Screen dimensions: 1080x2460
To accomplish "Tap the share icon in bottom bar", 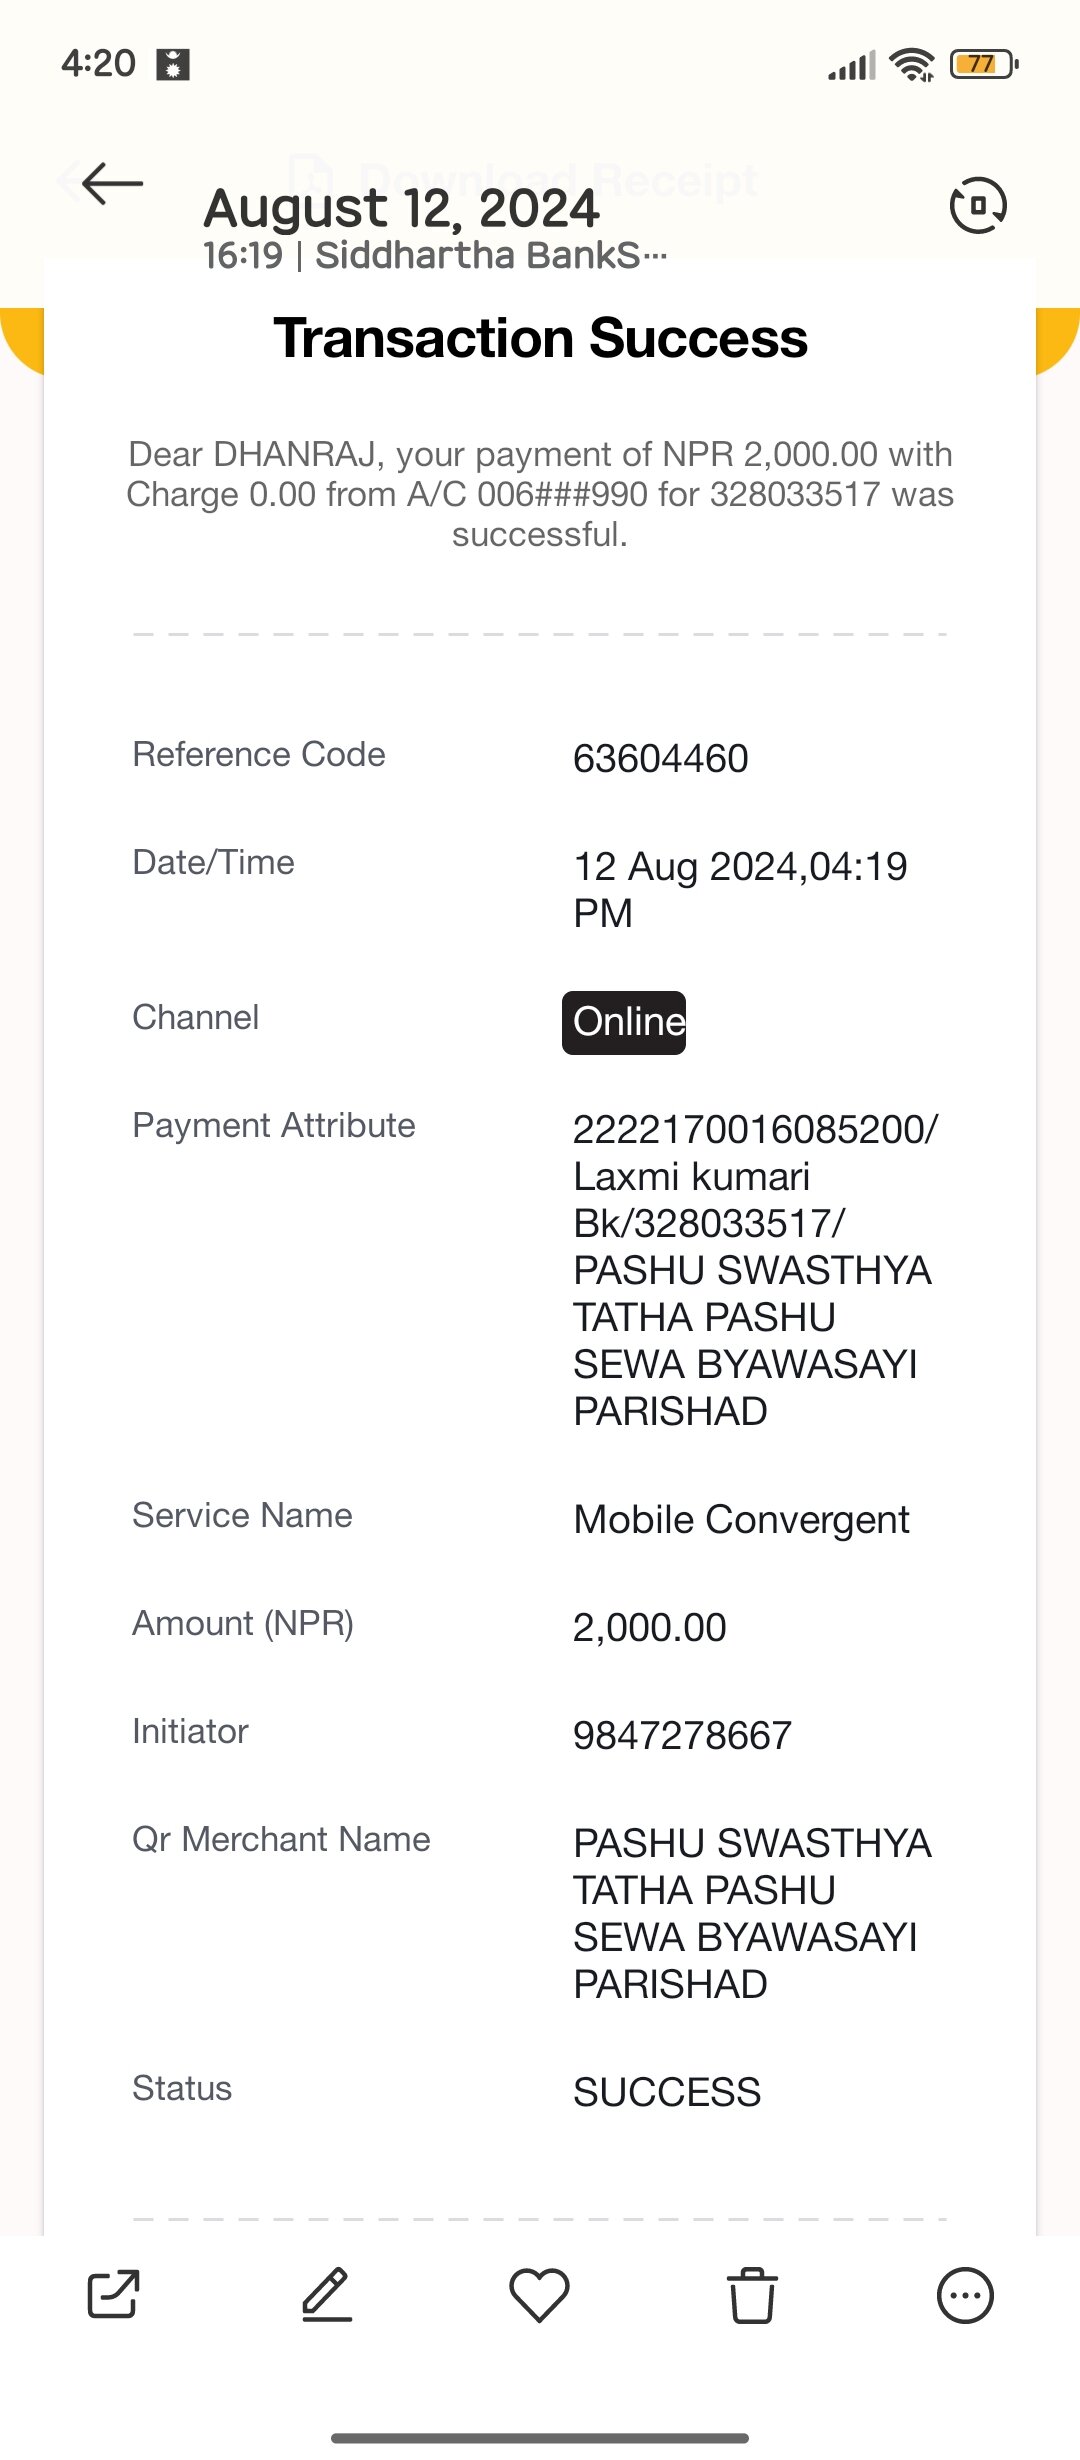I will pyautogui.click(x=113, y=2294).
